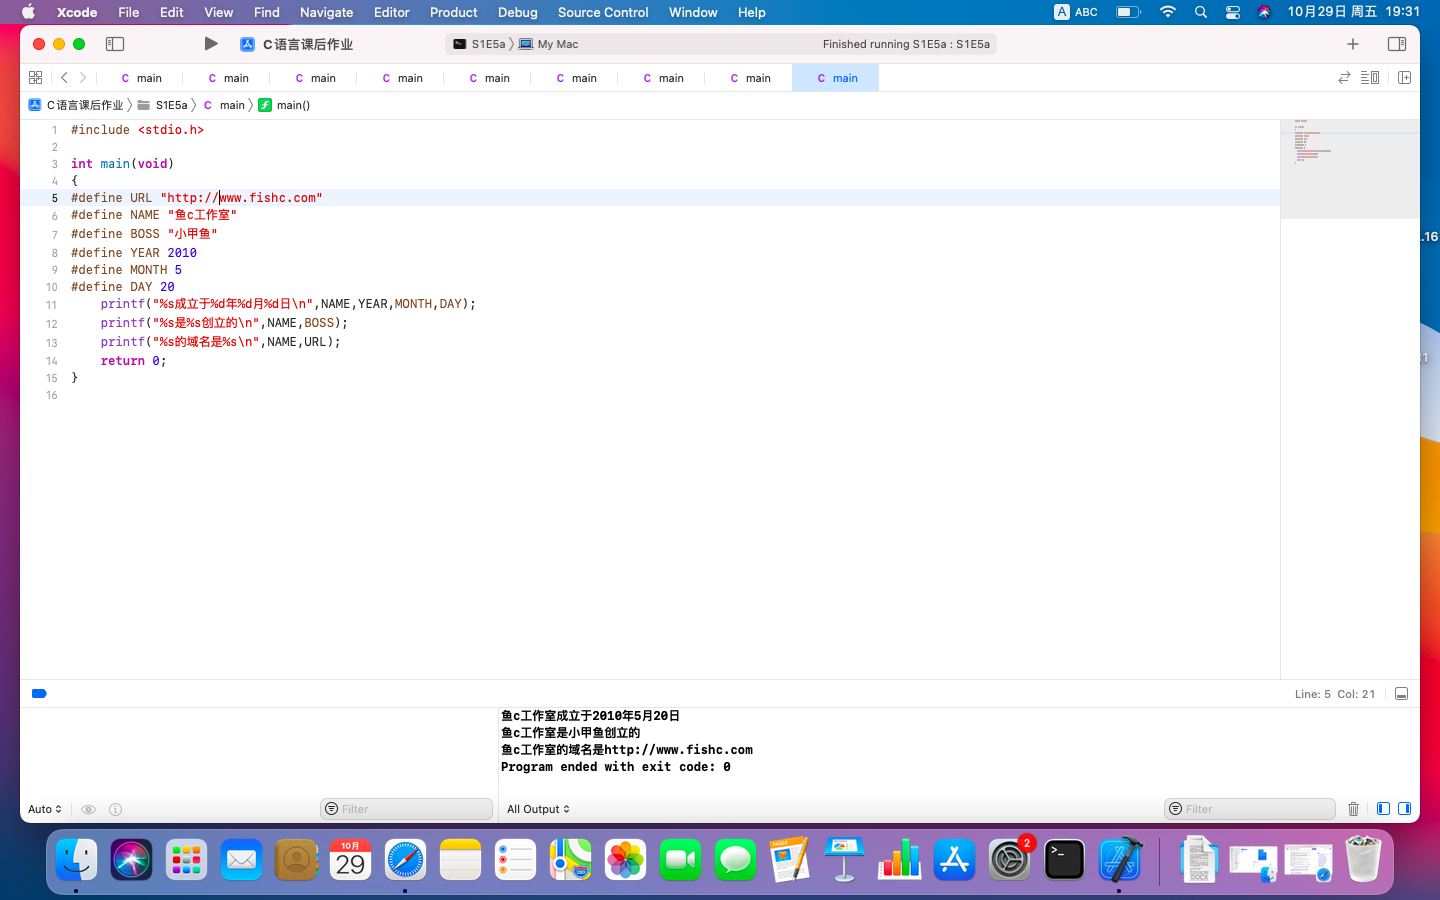This screenshot has width=1440, height=900.
Task: Open S1E5a folder breadcrumb
Action: point(163,105)
